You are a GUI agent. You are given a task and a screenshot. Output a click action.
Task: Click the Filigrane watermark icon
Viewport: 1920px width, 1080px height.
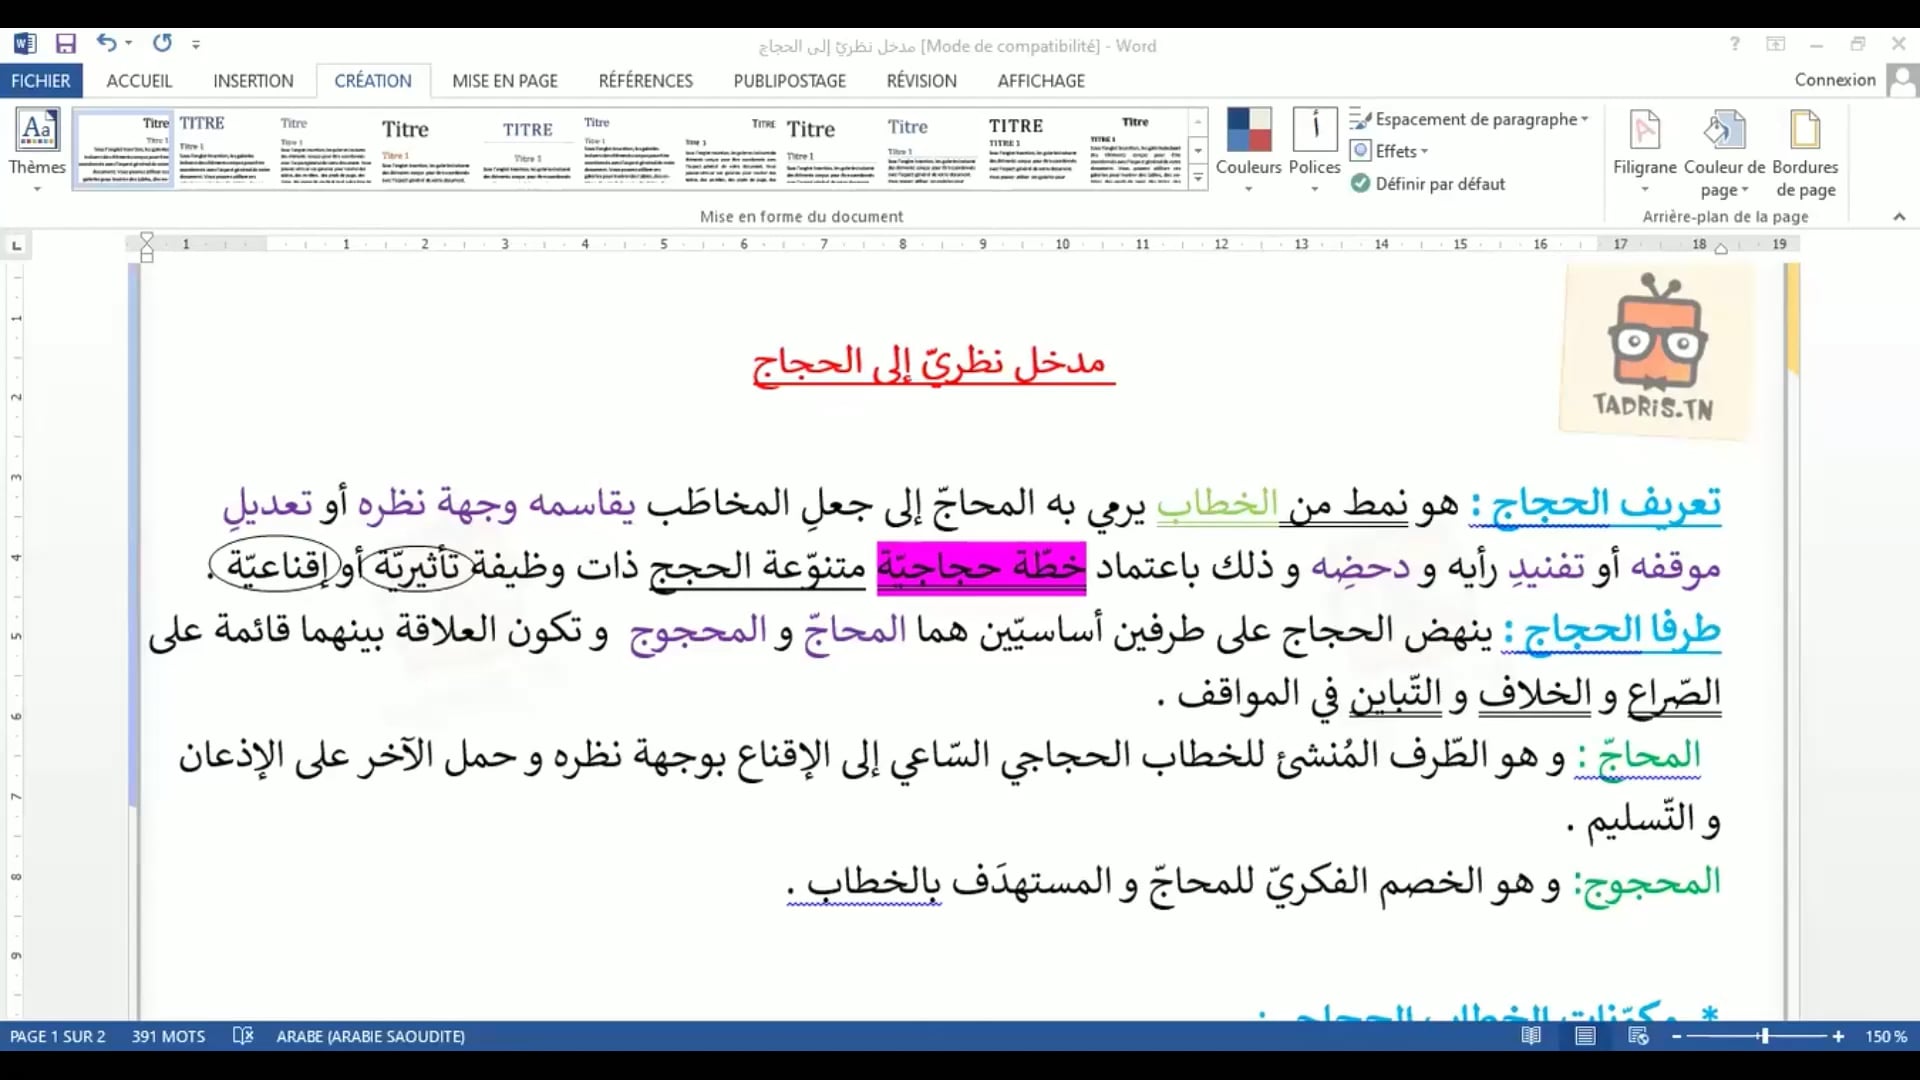[x=1644, y=131]
